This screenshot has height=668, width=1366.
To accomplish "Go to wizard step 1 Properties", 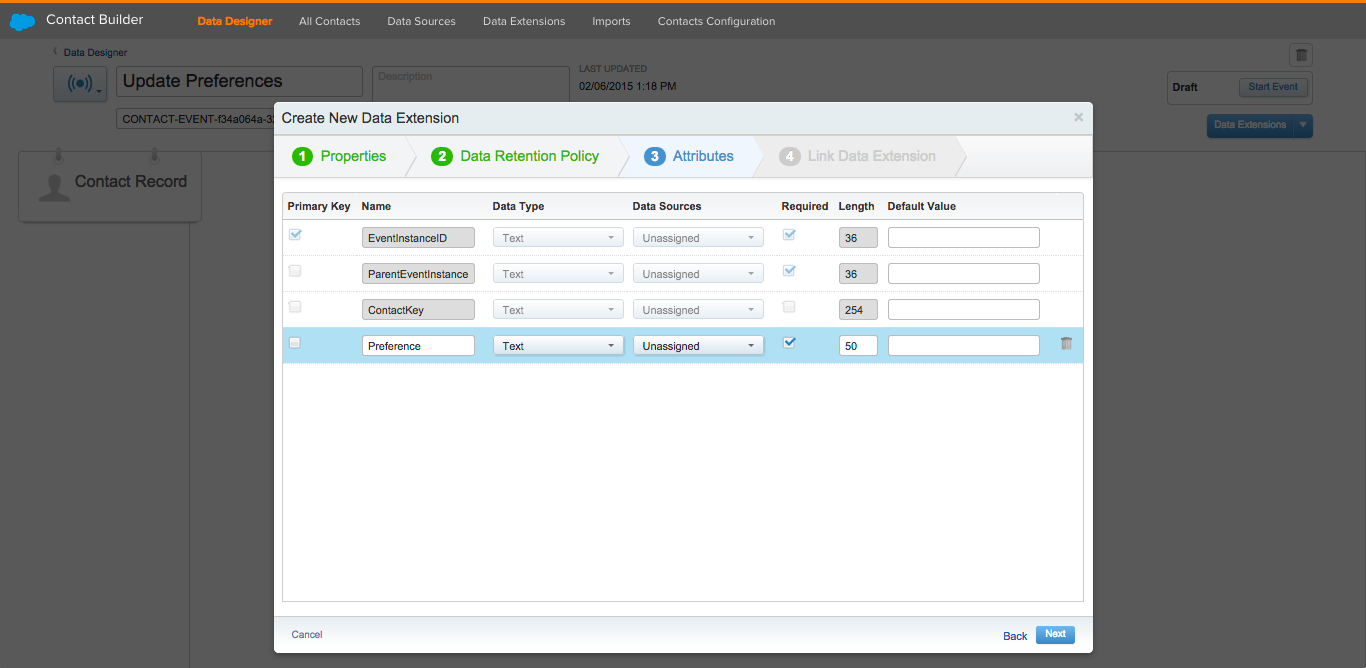I will coord(340,156).
